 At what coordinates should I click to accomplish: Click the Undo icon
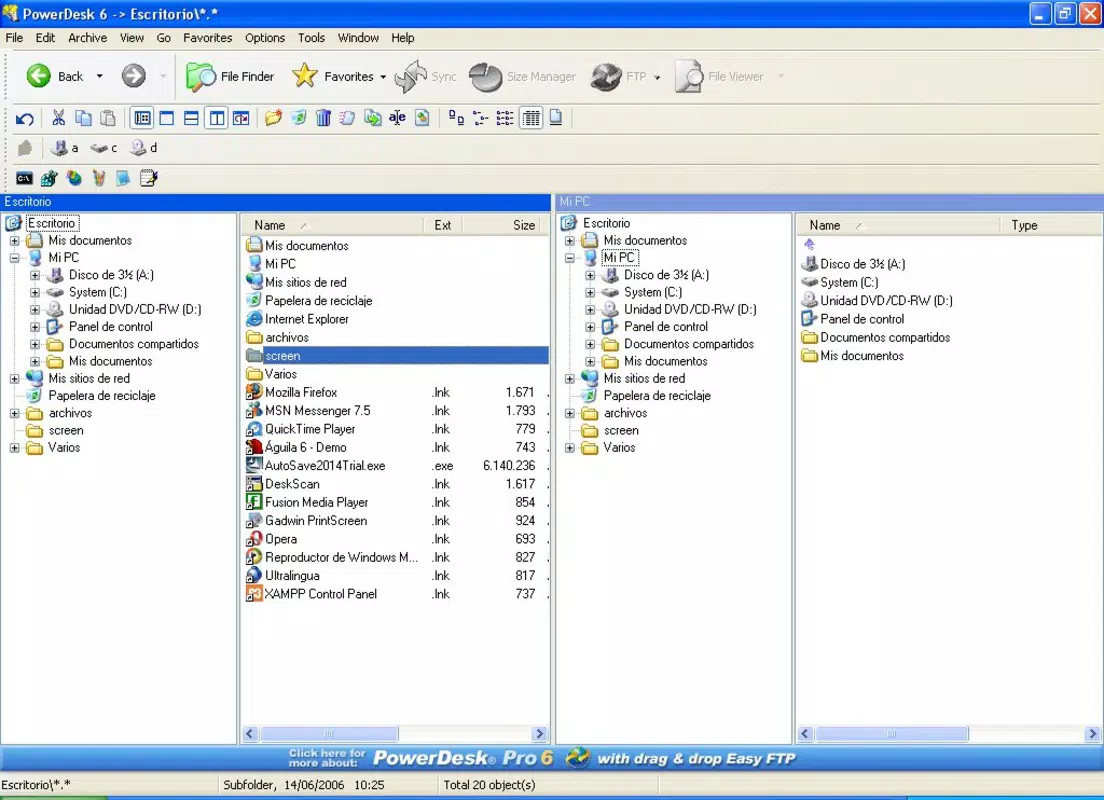pyautogui.click(x=25, y=118)
